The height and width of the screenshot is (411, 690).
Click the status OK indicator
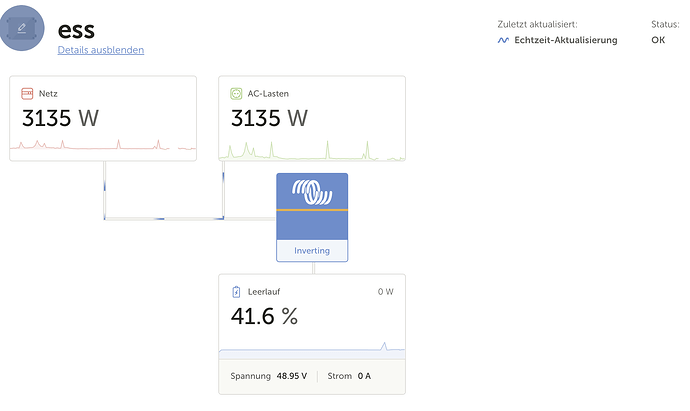(x=658, y=40)
